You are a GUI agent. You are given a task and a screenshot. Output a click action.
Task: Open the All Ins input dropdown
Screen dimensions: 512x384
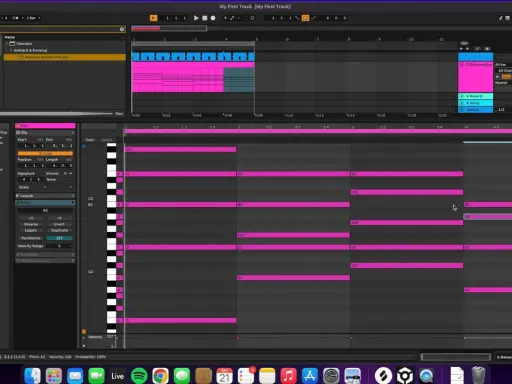[x=503, y=65]
